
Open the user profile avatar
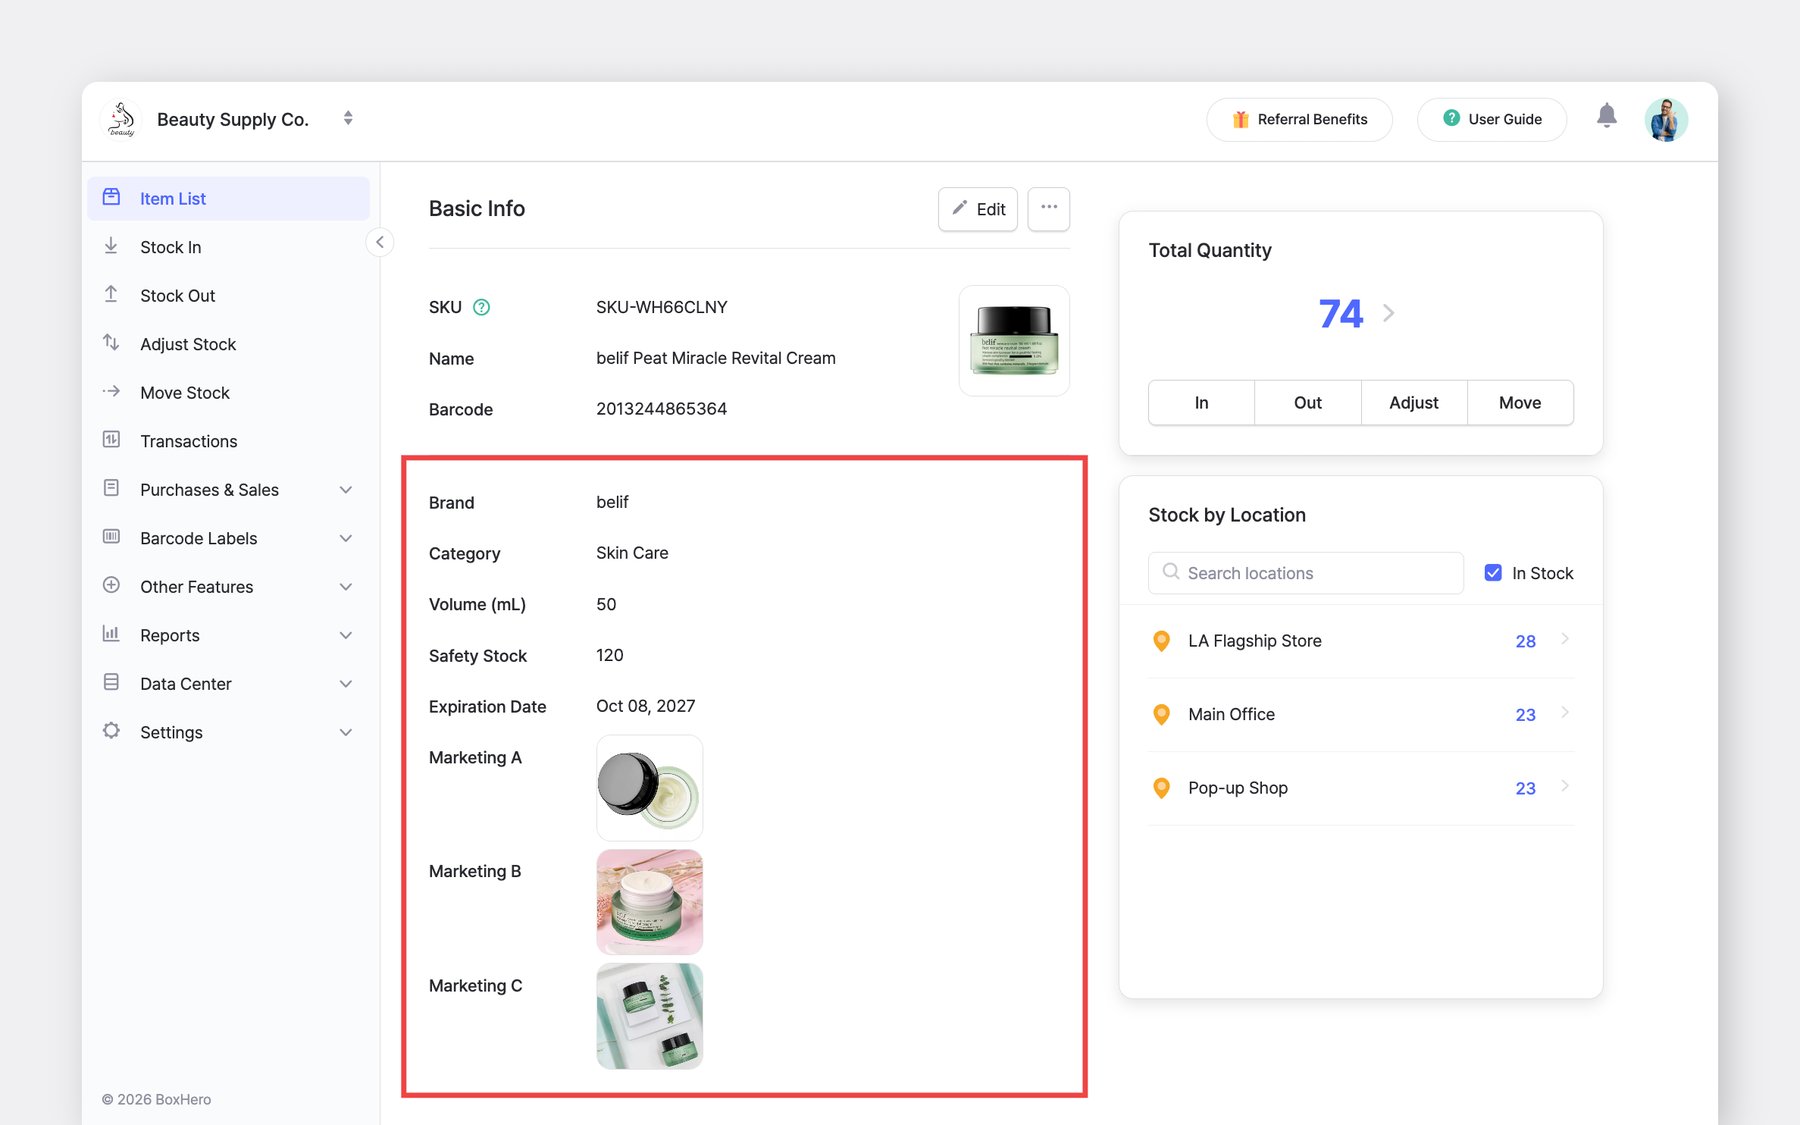pos(1665,120)
